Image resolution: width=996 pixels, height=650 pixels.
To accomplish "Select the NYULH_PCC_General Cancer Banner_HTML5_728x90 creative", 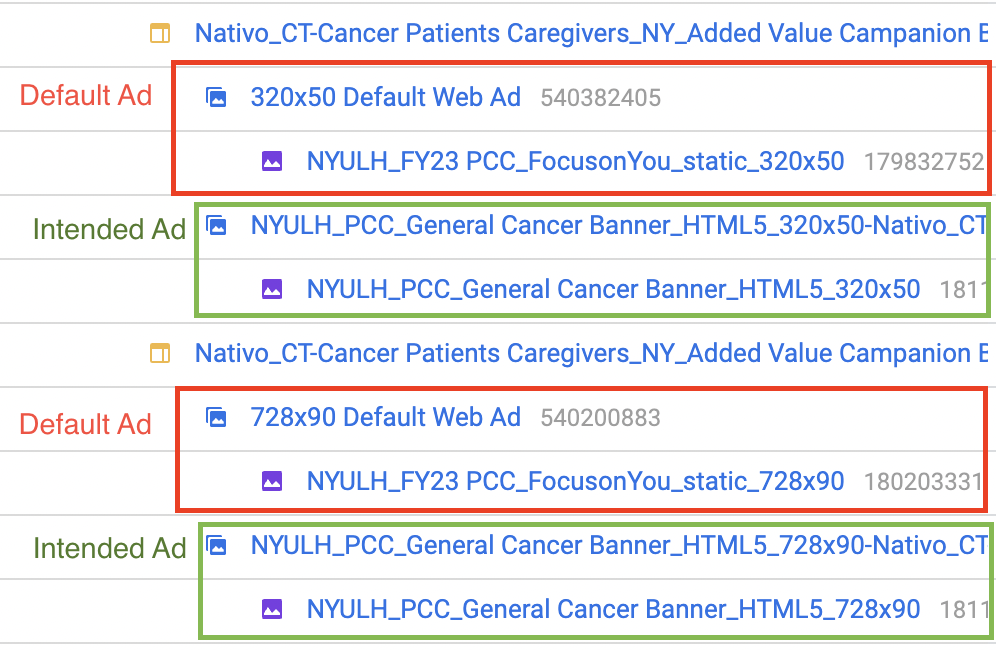I will [613, 609].
